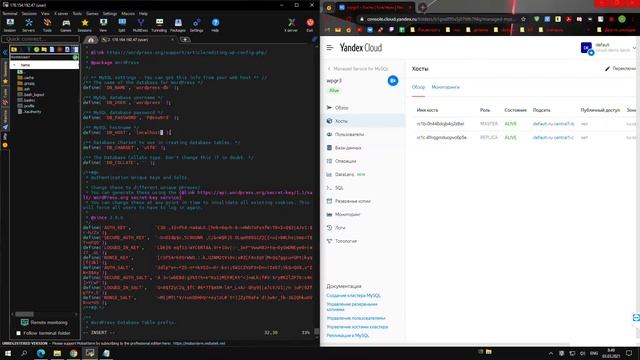Open Операции in the cluster sidebar
This screenshot has width=640, height=360.
345,161
